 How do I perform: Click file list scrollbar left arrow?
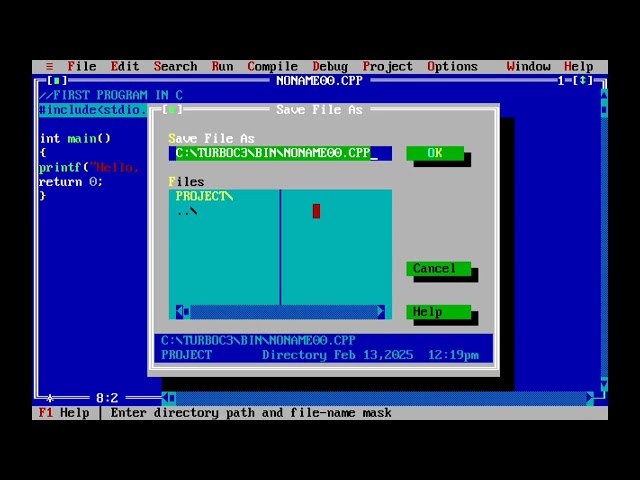(179, 312)
